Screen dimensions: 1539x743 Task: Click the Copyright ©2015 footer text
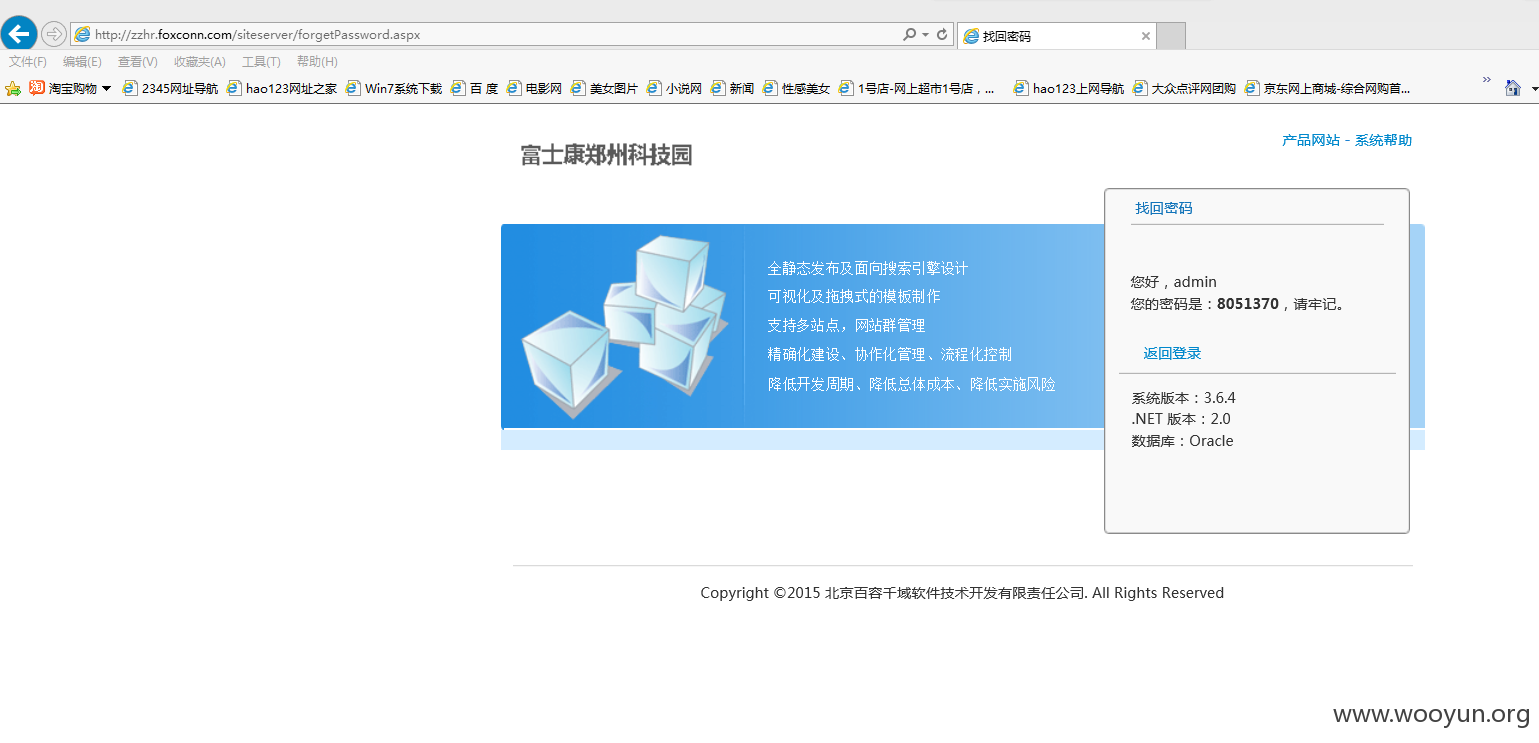962,593
